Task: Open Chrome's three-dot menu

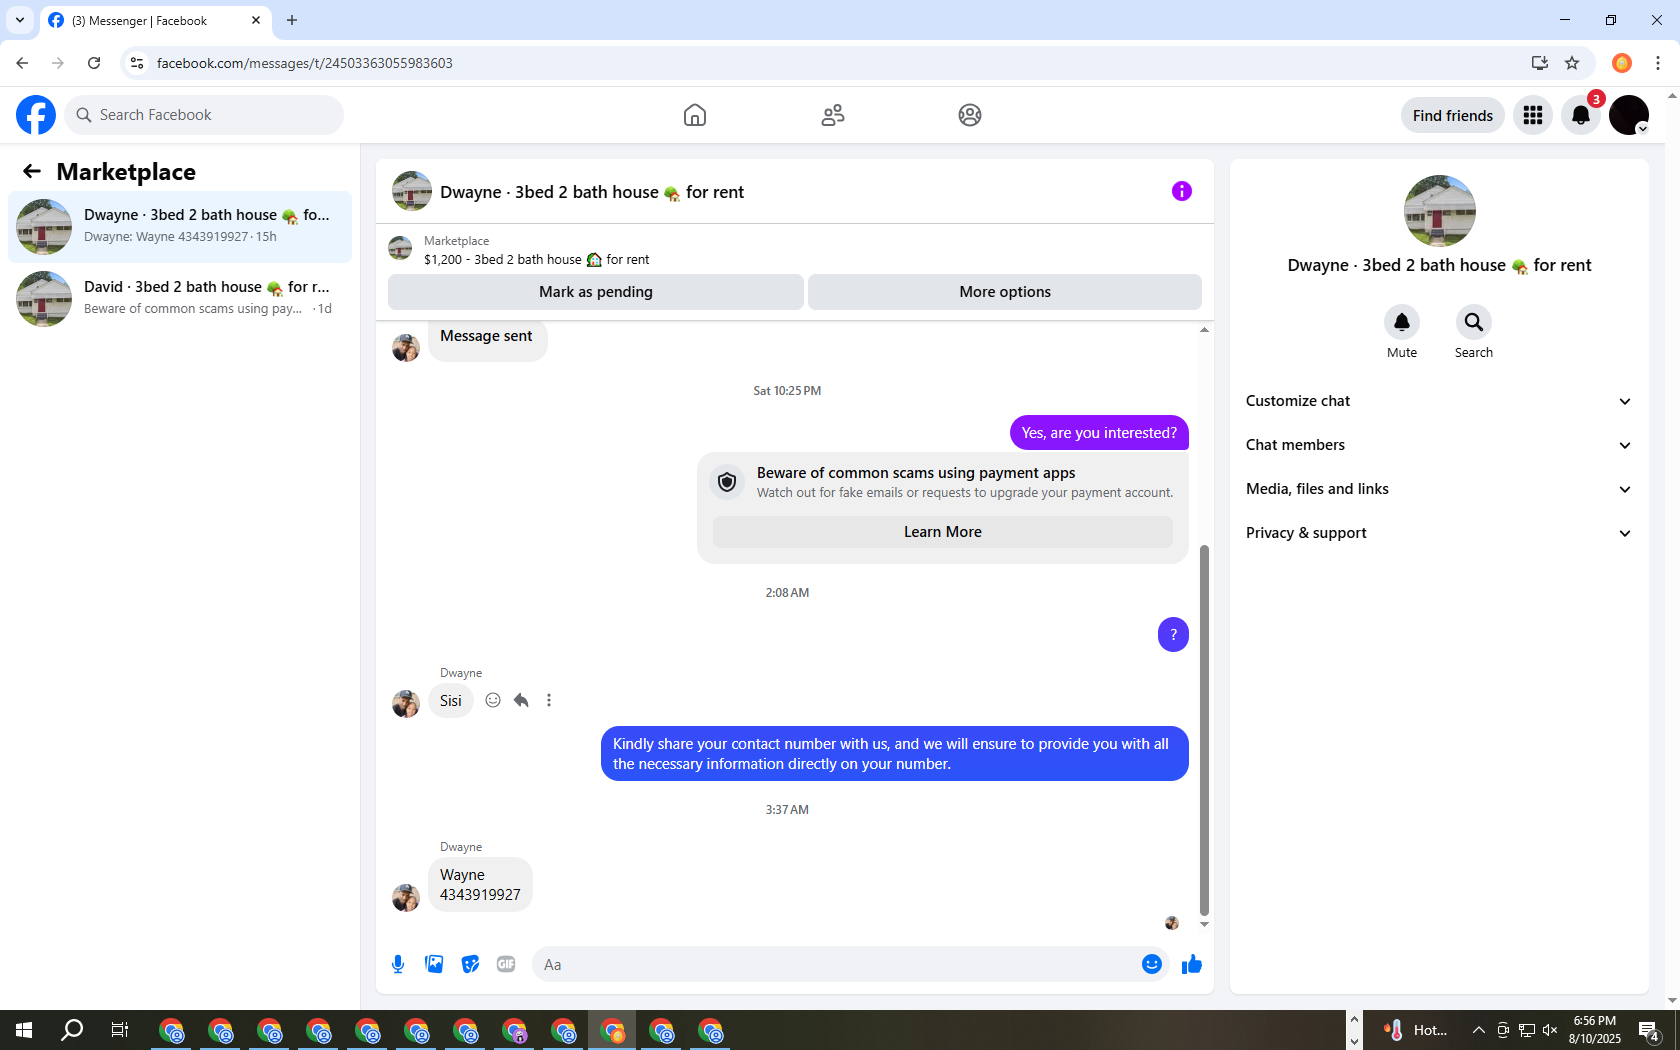Action: pos(1658,63)
